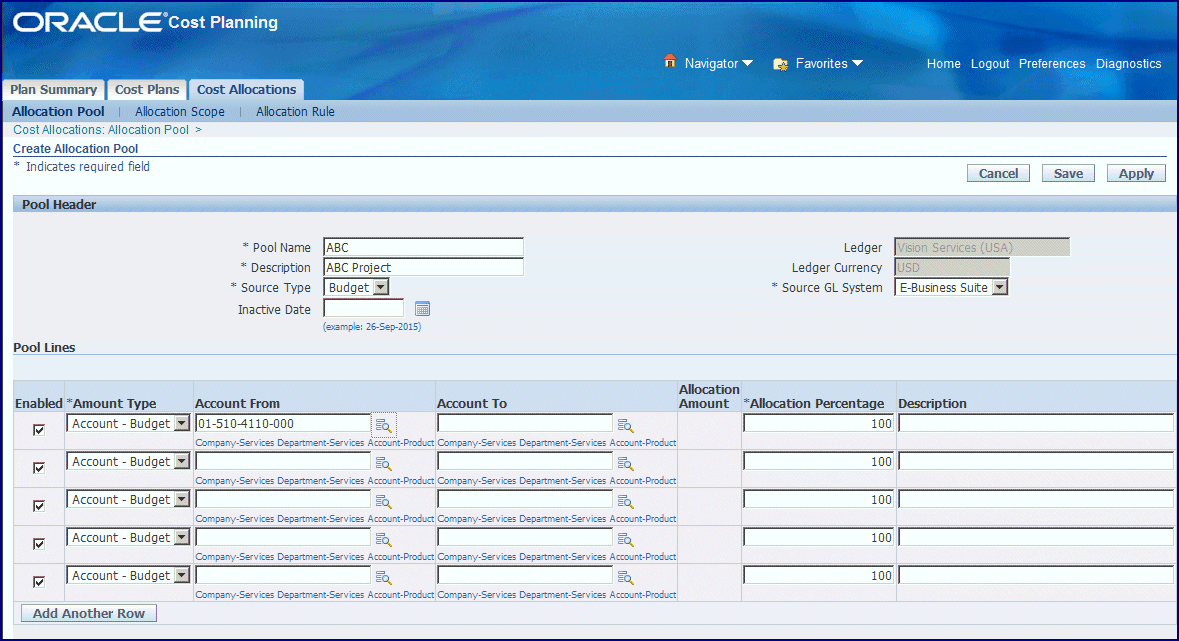Screen dimensions: 1179x641
Task: Click Account From field with 01-510-4110-000
Action: click(283, 424)
